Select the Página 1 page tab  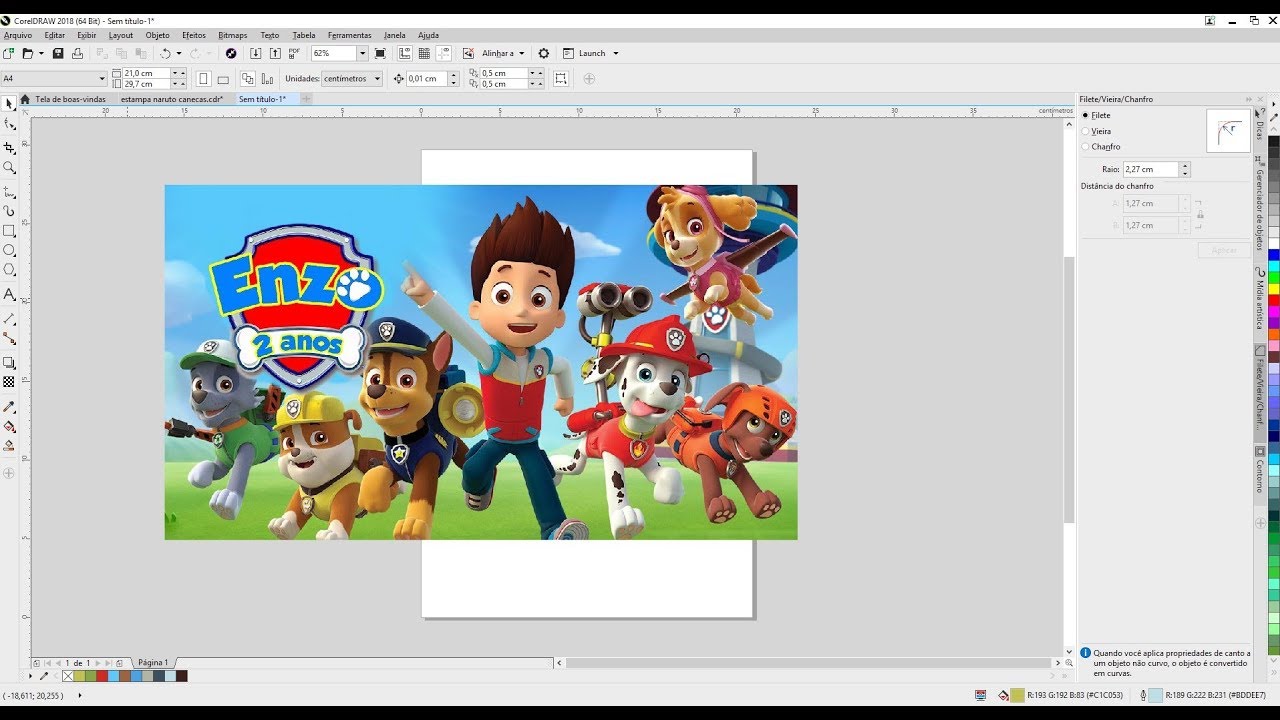click(153, 663)
